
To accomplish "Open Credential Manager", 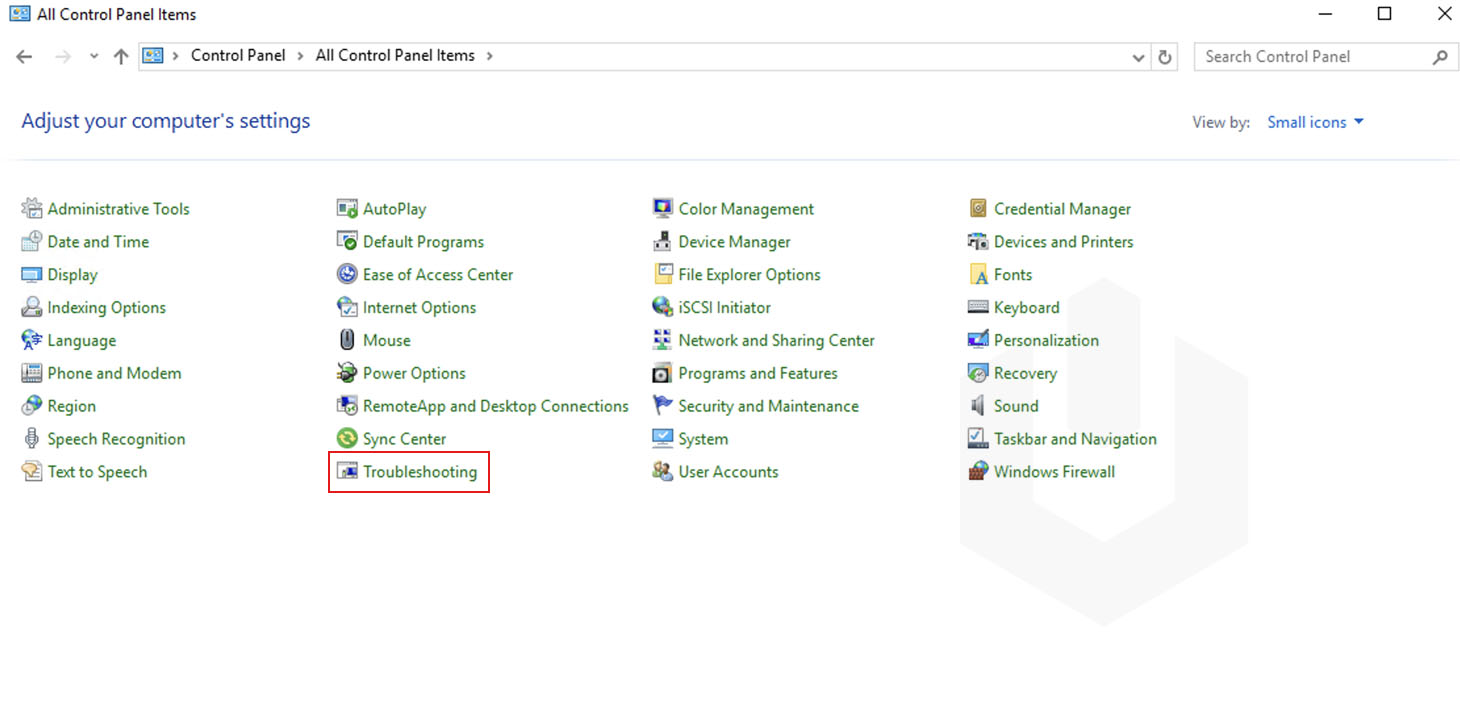I will pos(1062,208).
